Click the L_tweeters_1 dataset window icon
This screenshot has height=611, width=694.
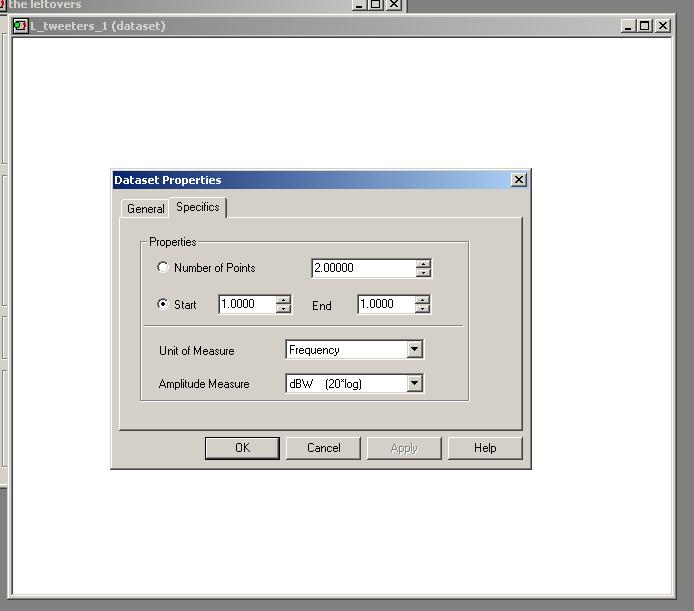click(20, 26)
